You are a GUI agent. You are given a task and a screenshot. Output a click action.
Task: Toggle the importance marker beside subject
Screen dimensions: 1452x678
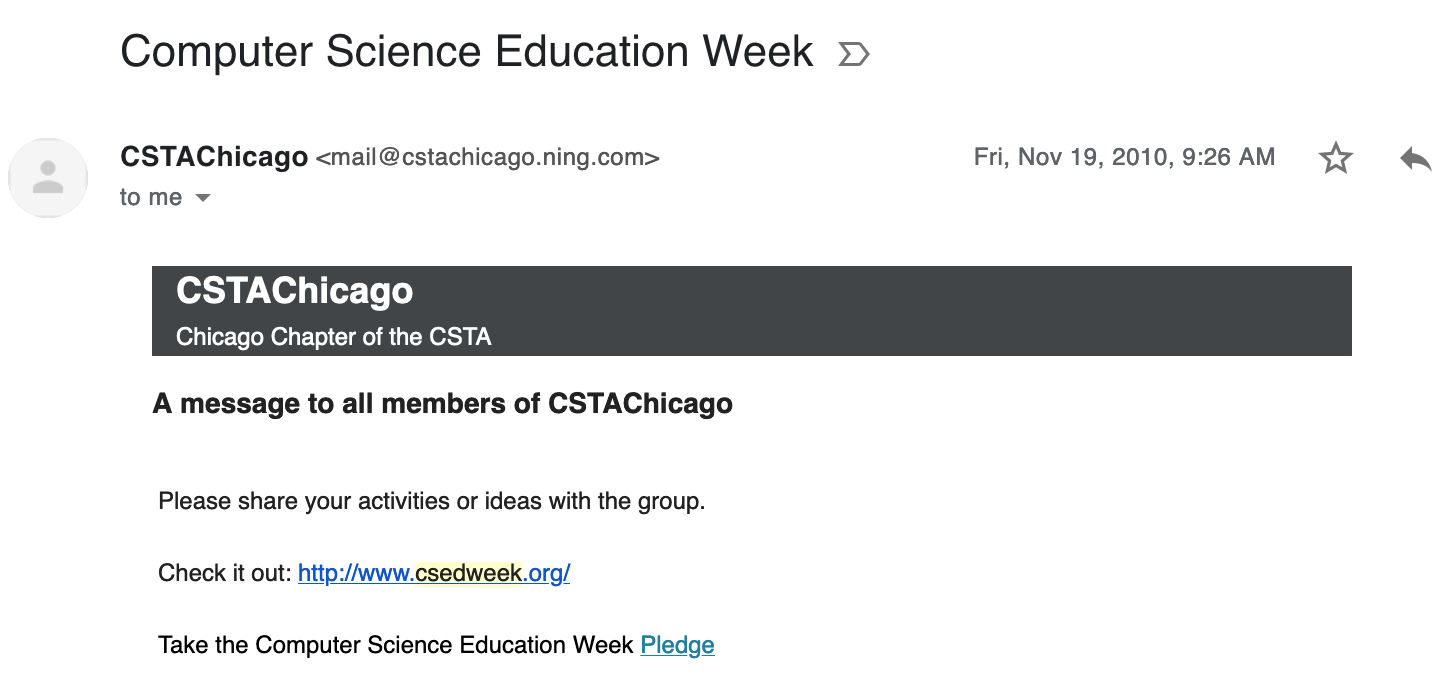[x=853, y=54]
